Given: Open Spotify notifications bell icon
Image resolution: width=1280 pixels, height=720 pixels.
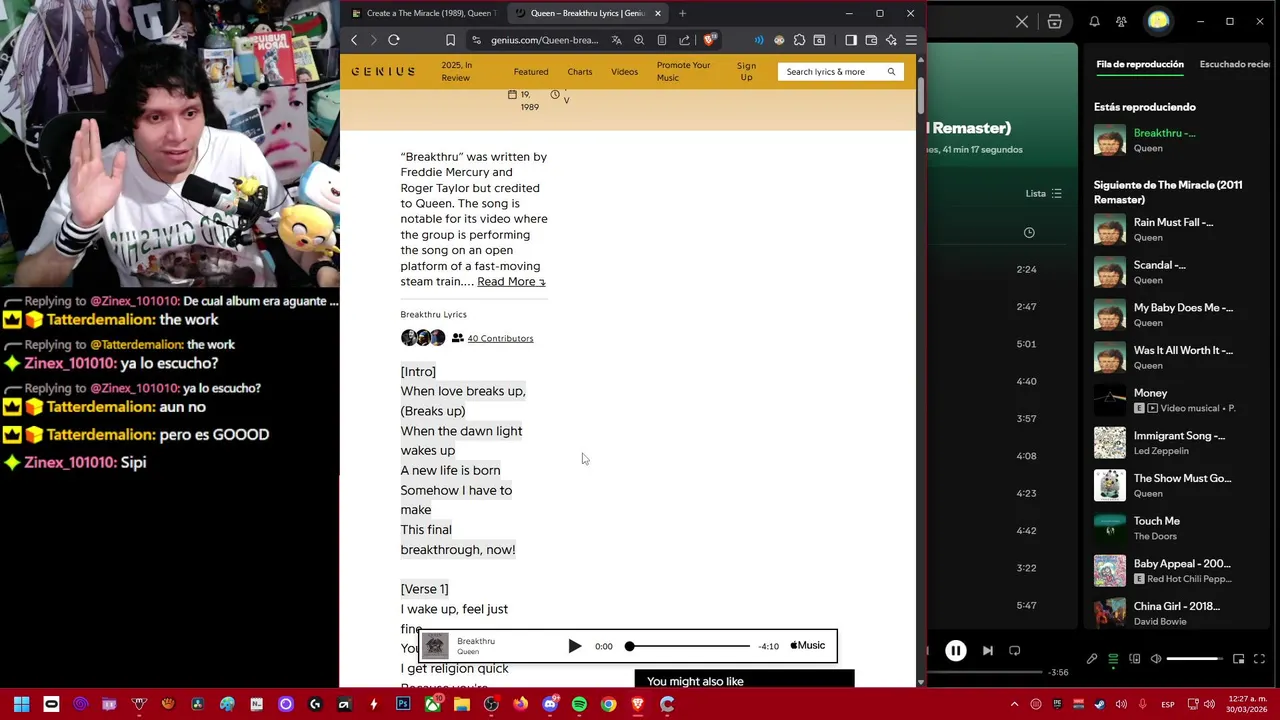Looking at the screenshot, I should pyautogui.click(x=1095, y=21).
